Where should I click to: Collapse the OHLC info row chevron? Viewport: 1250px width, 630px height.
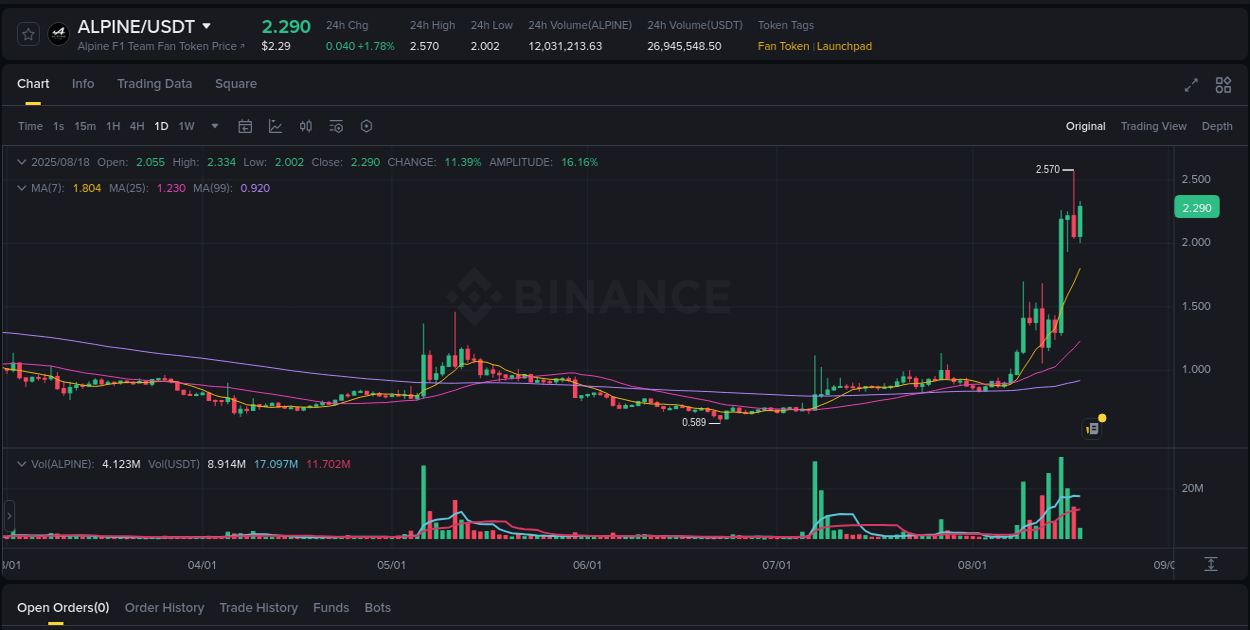pyautogui.click(x=22, y=161)
